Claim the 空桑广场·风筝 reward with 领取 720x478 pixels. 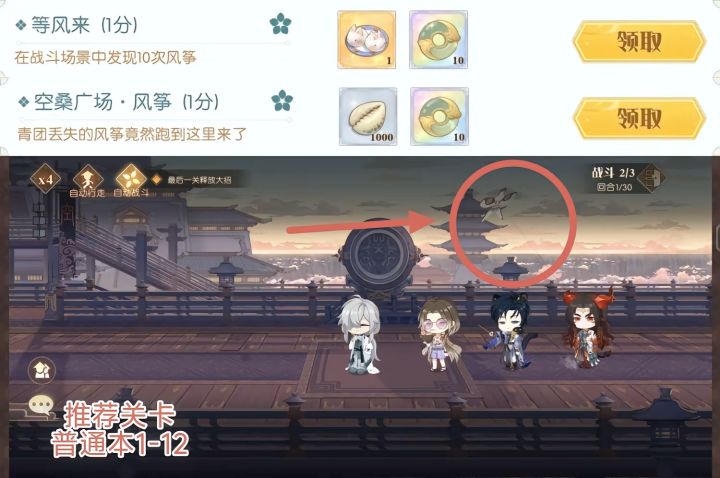pyautogui.click(x=639, y=118)
